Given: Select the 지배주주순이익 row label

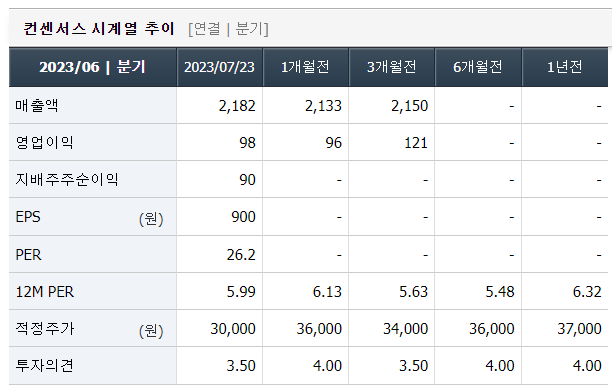Looking at the screenshot, I should click(67, 180).
